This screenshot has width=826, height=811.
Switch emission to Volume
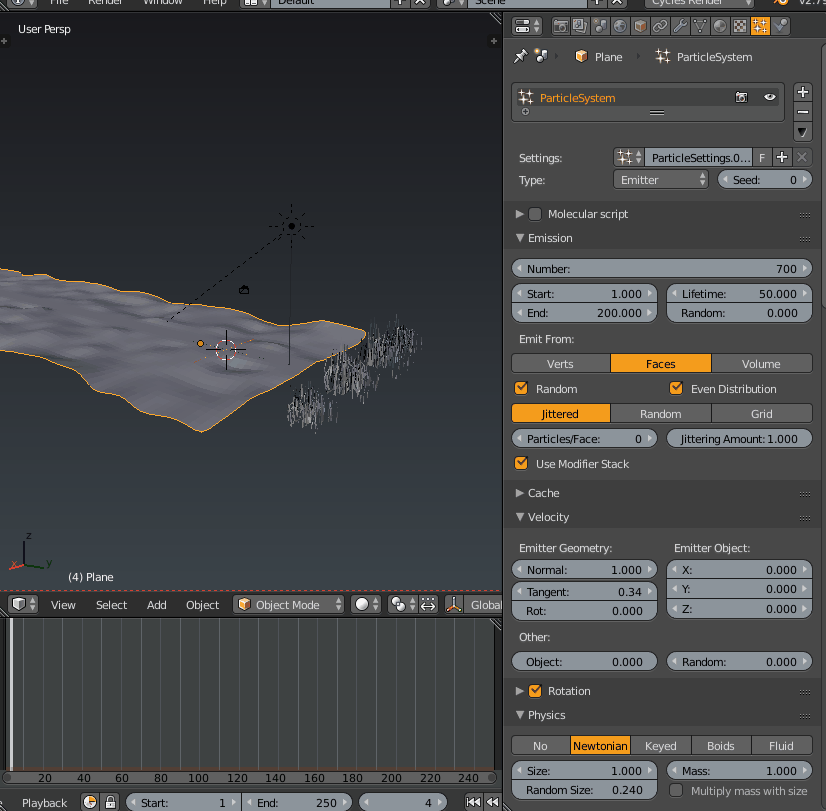(x=762, y=363)
